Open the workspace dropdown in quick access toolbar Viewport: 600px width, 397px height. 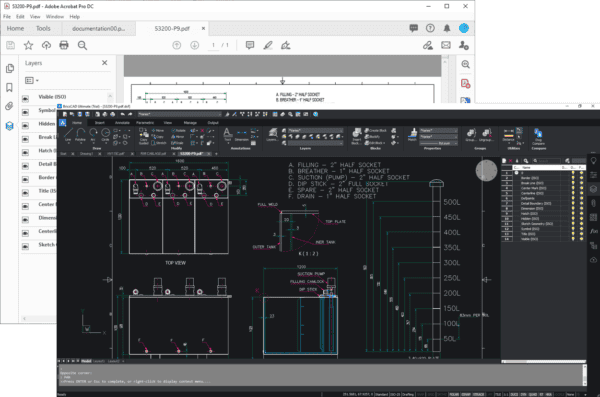pyautogui.click(x=179, y=114)
